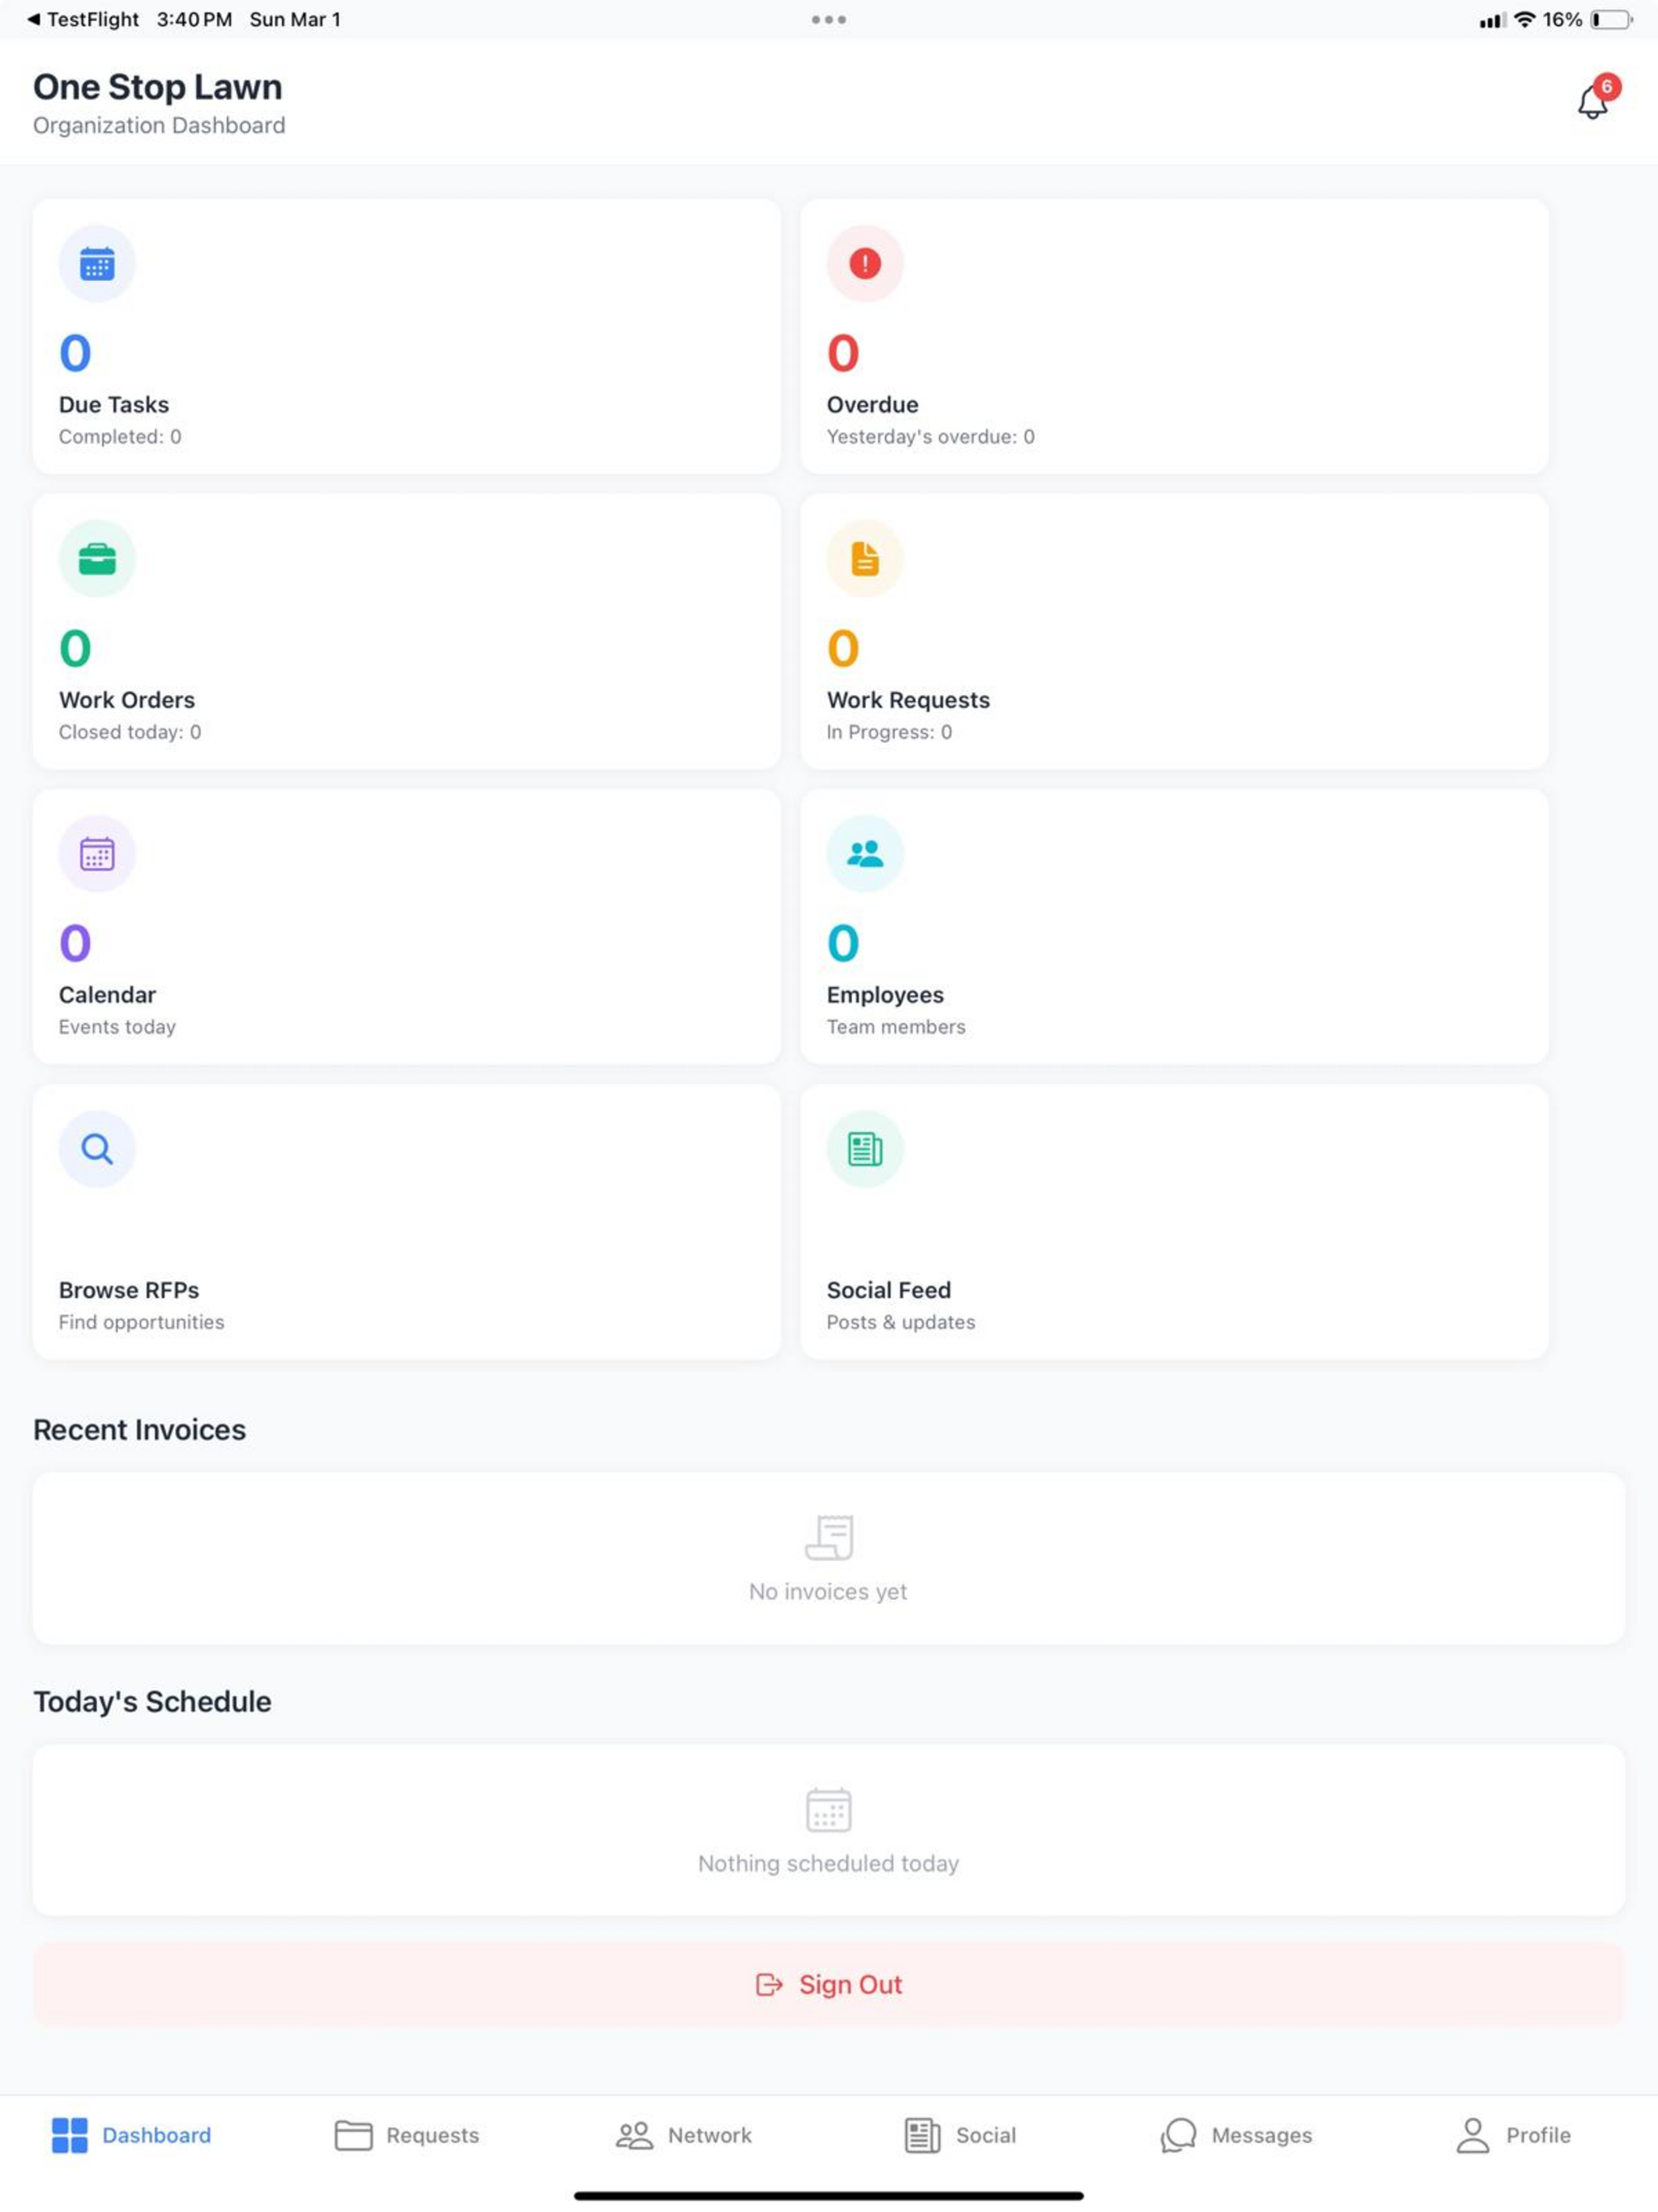This screenshot has width=1658, height=2212.
Task: Open the Work Requests card title
Action: point(909,700)
